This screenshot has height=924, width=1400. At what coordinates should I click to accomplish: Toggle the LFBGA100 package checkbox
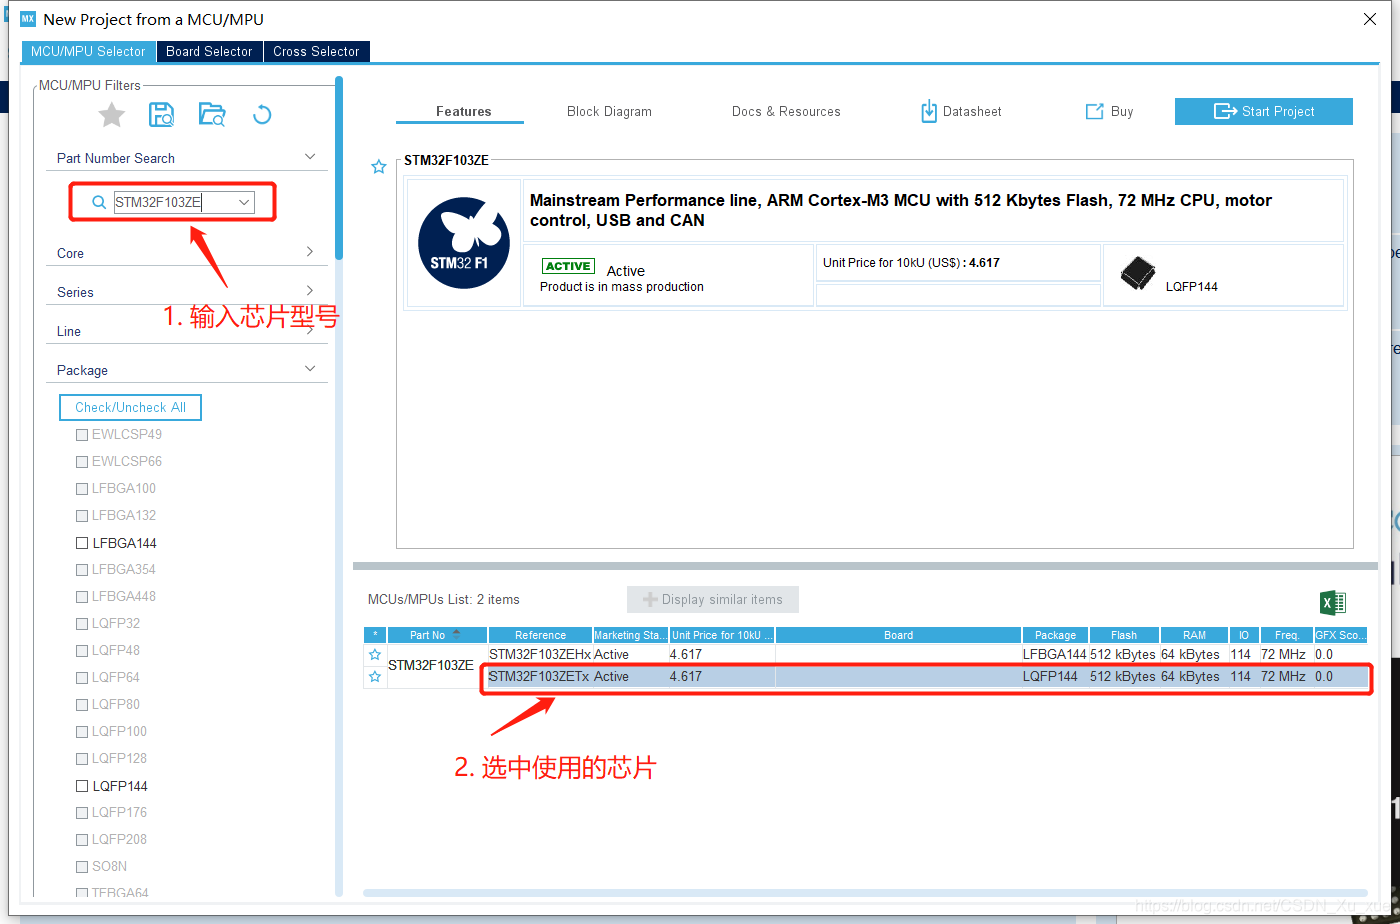(82, 489)
